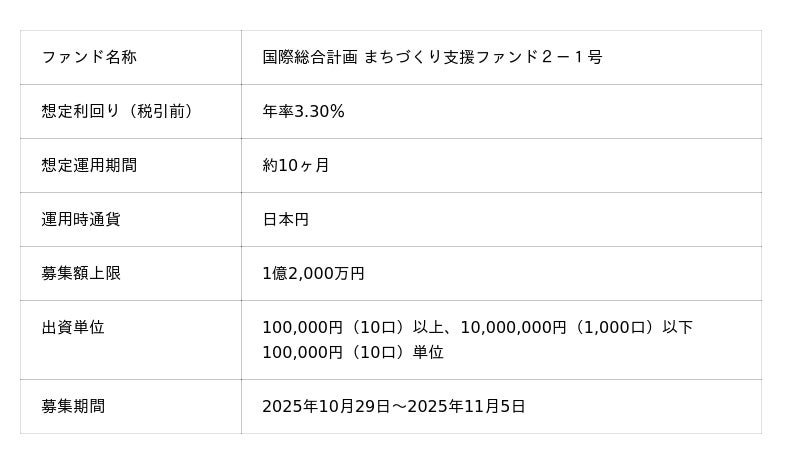The height and width of the screenshot is (464, 800).
Task: Click the end date 2025年11月5日
Action: tap(465, 406)
